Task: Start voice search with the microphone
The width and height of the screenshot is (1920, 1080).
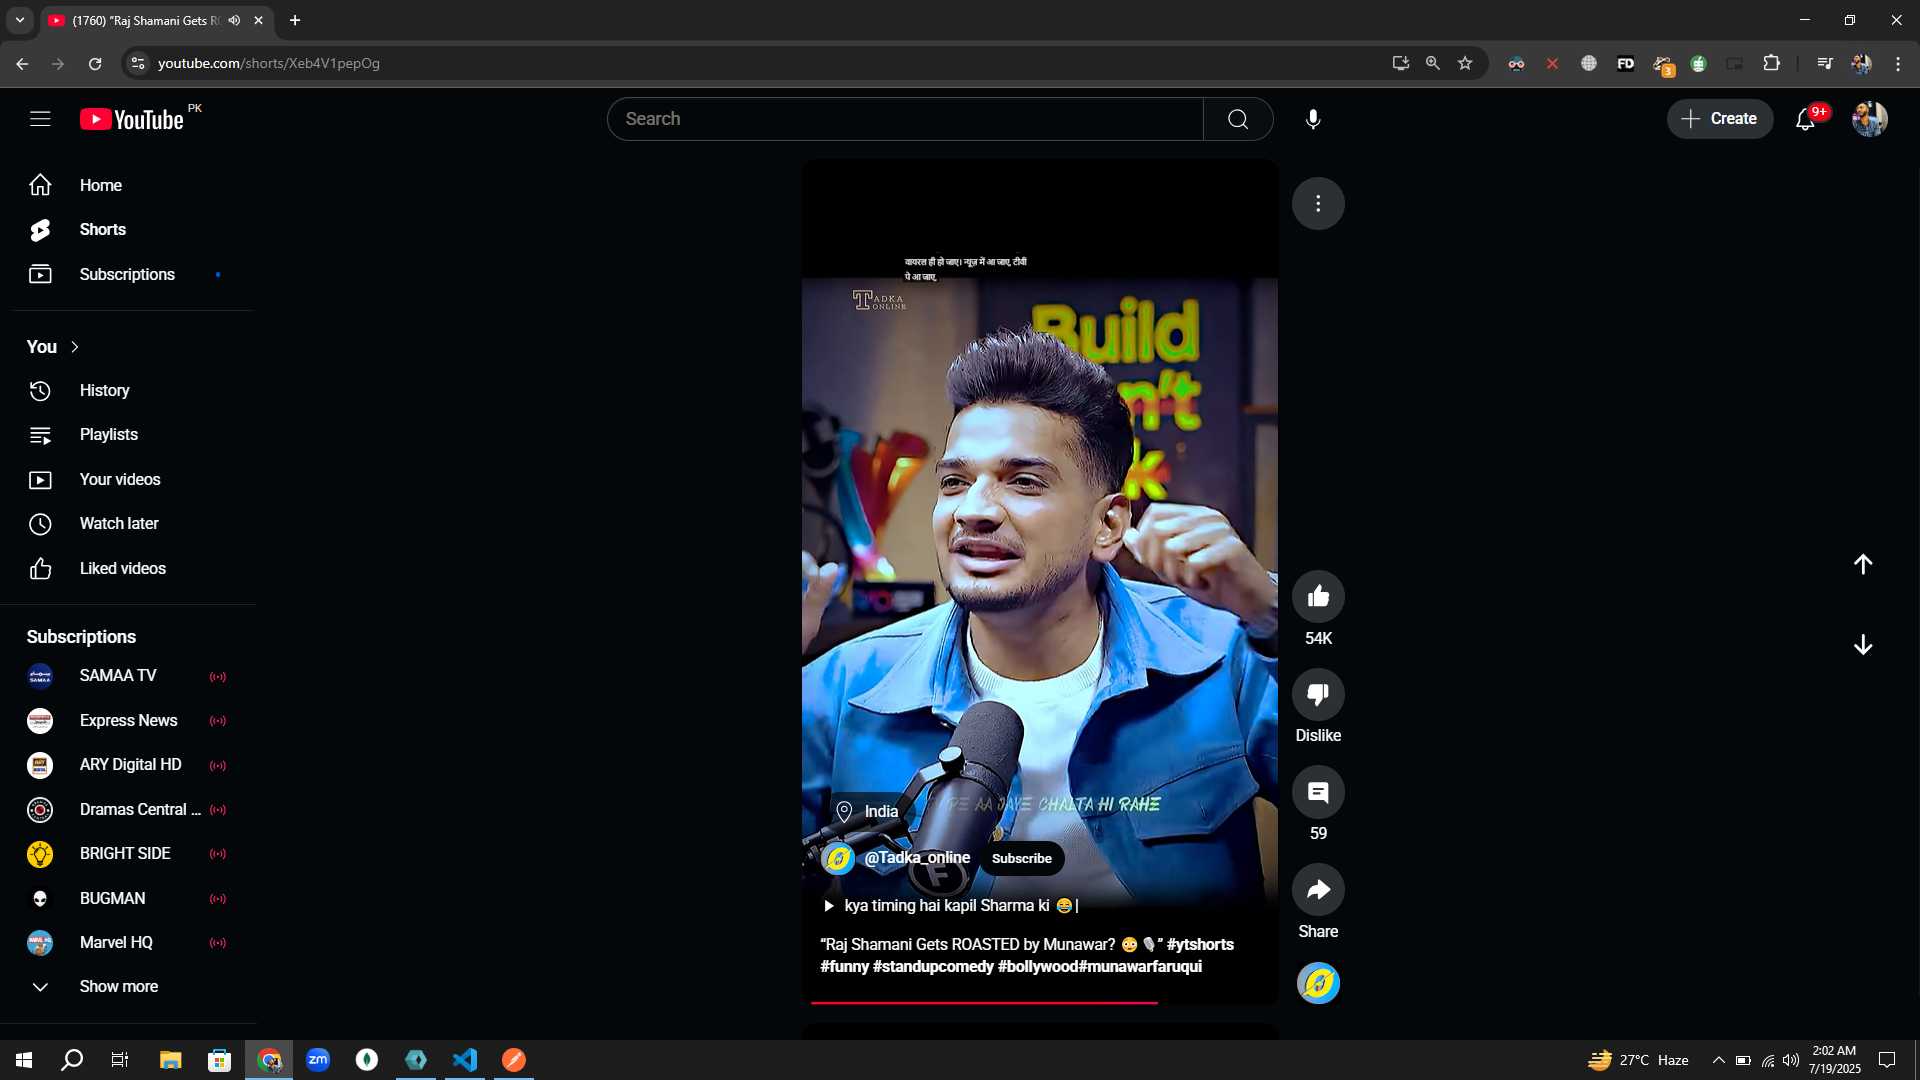Action: [1313, 119]
